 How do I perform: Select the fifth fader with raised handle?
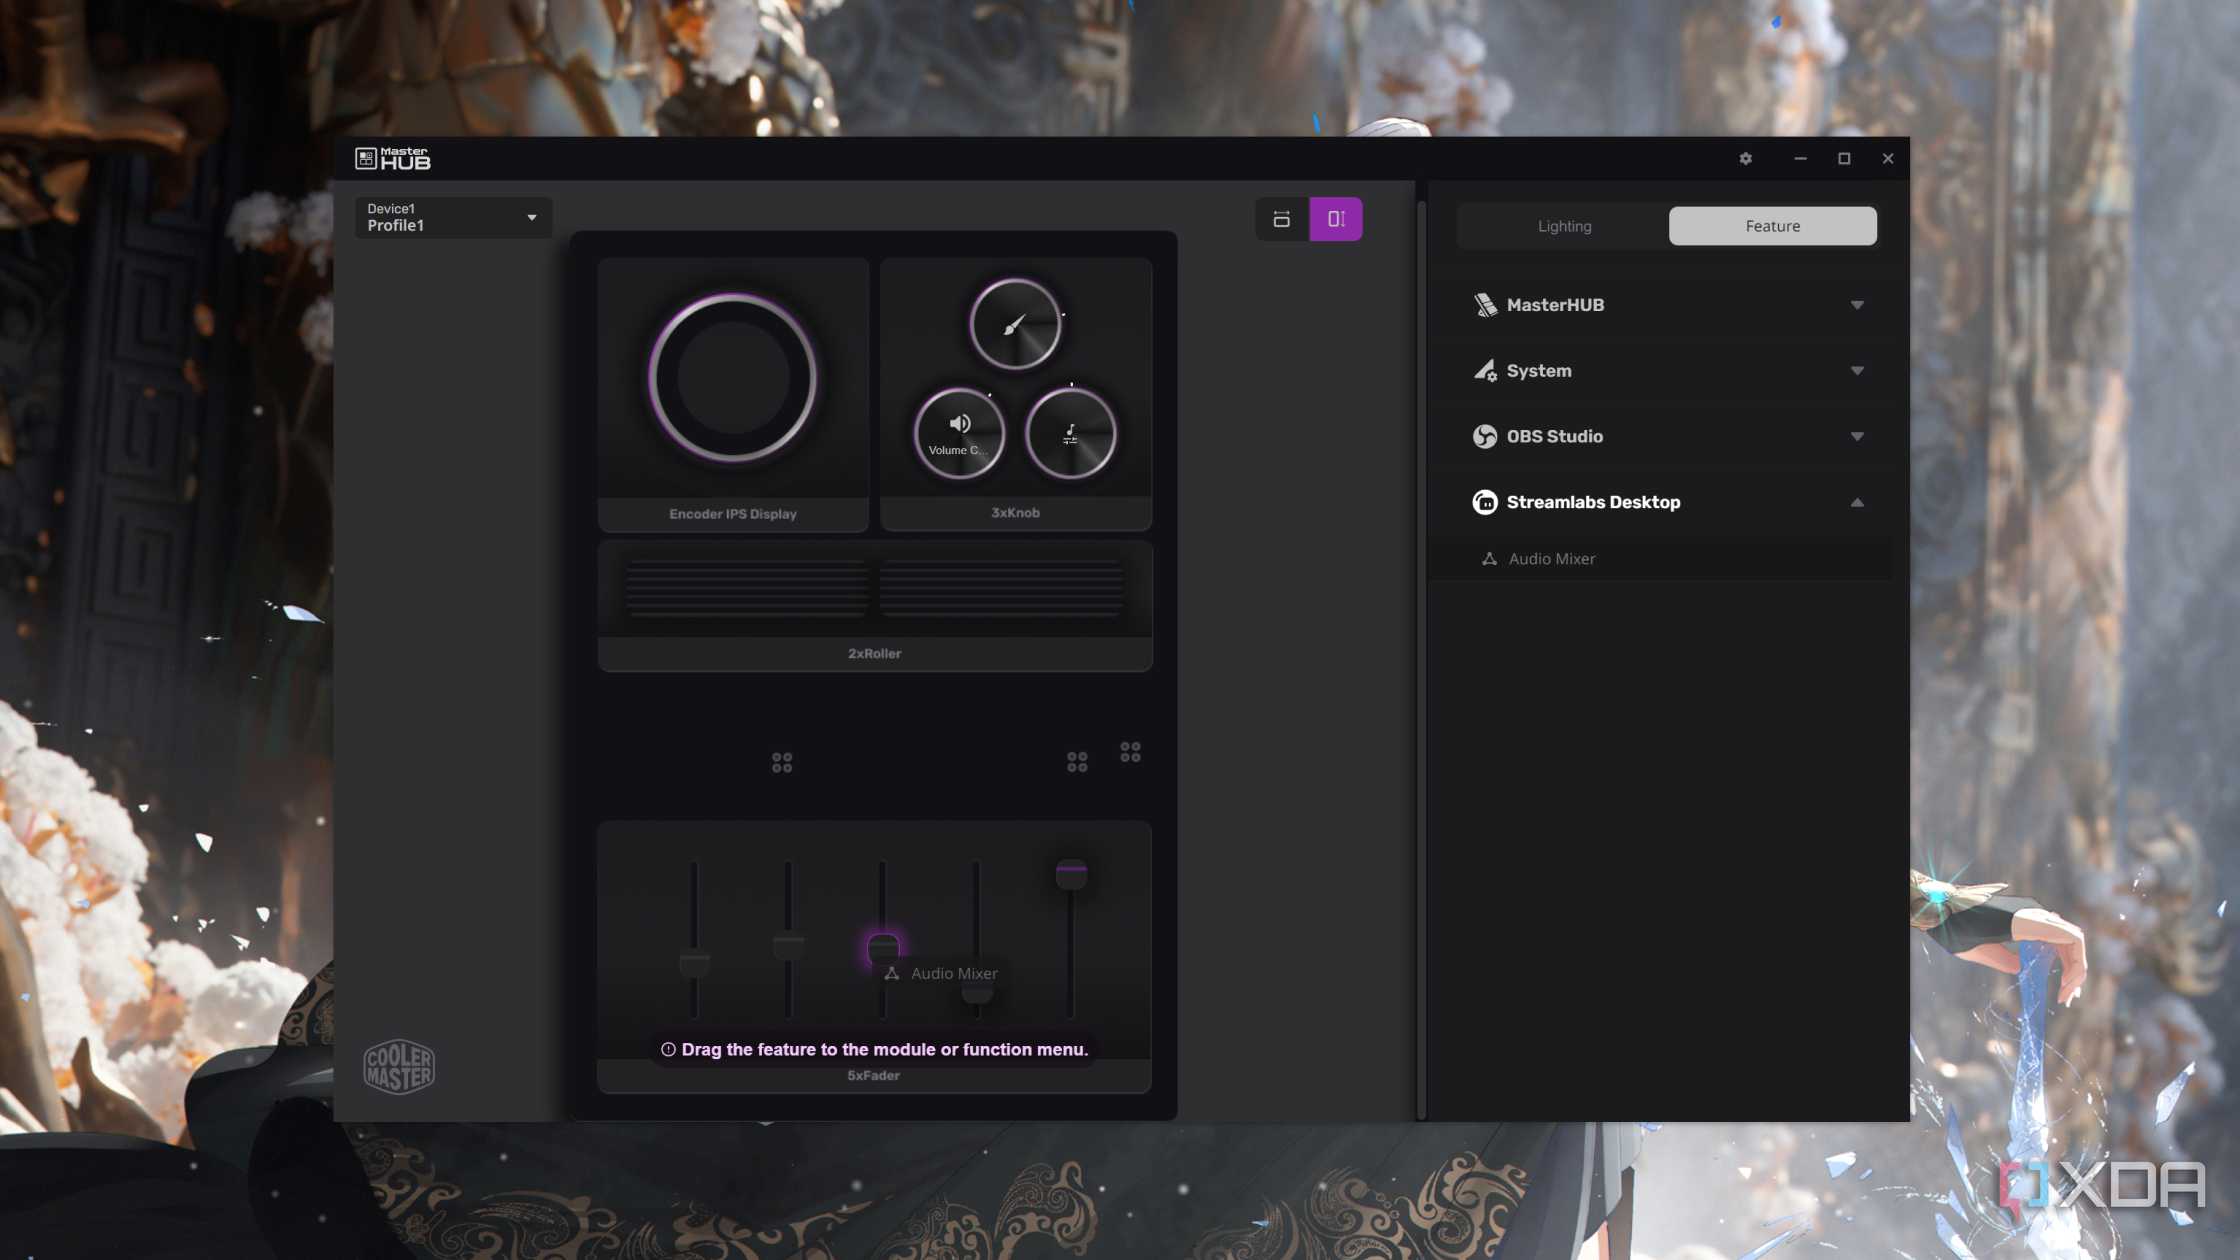click(x=1071, y=873)
